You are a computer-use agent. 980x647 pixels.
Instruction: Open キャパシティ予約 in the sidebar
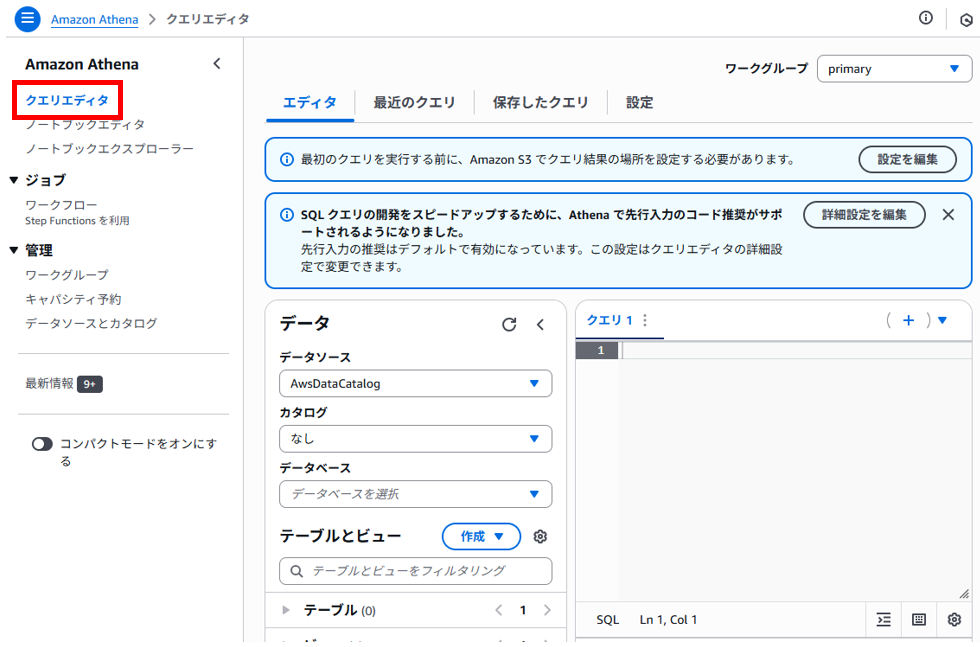(x=73, y=299)
